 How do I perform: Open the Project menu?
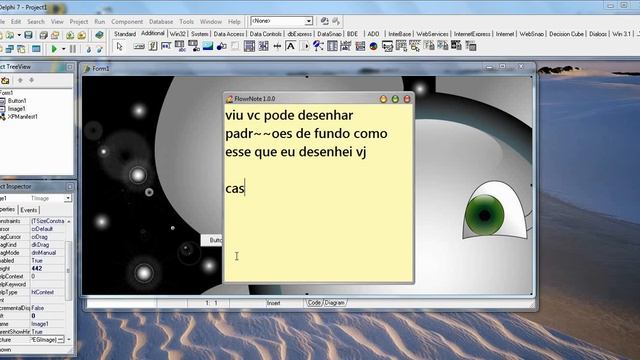coord(79,21)
